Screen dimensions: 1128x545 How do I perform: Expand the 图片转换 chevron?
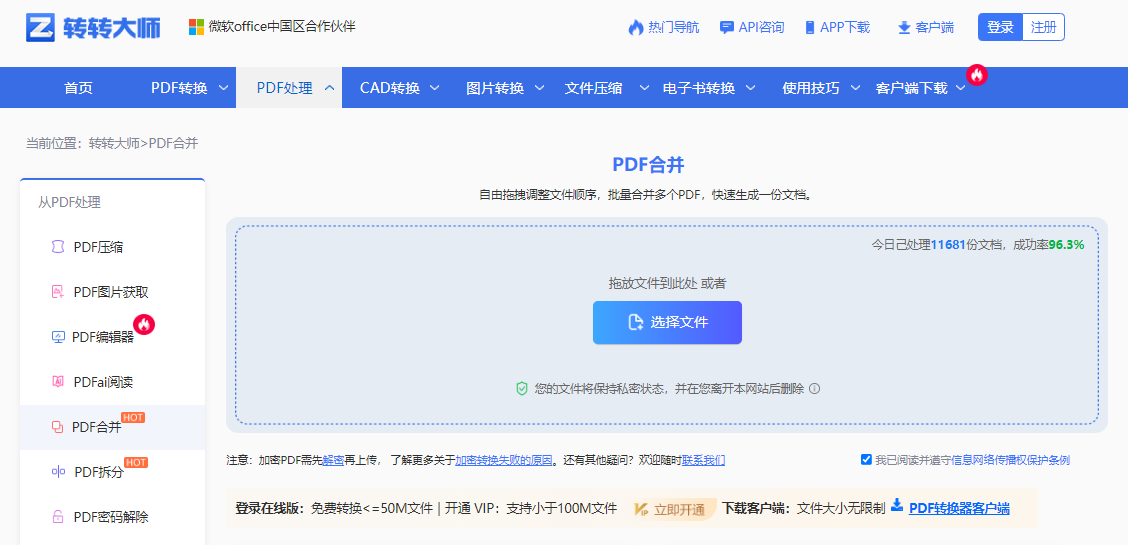540,88
